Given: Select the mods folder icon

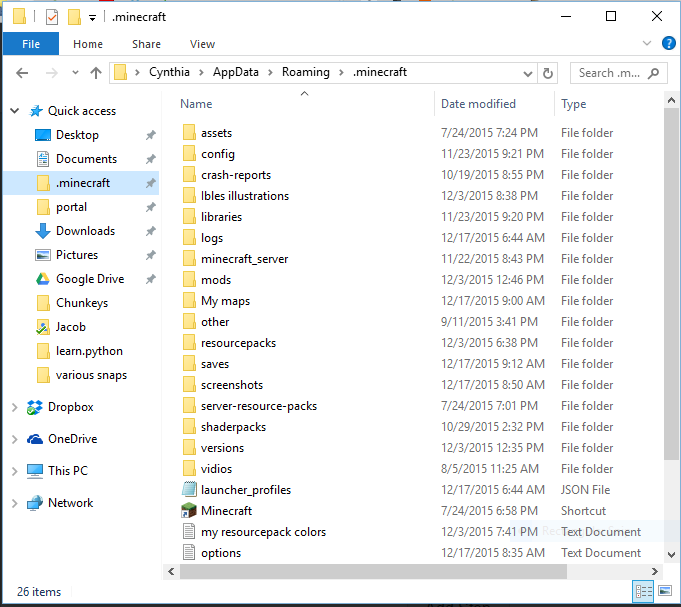Looking at the screenshot, I should 189,280.
